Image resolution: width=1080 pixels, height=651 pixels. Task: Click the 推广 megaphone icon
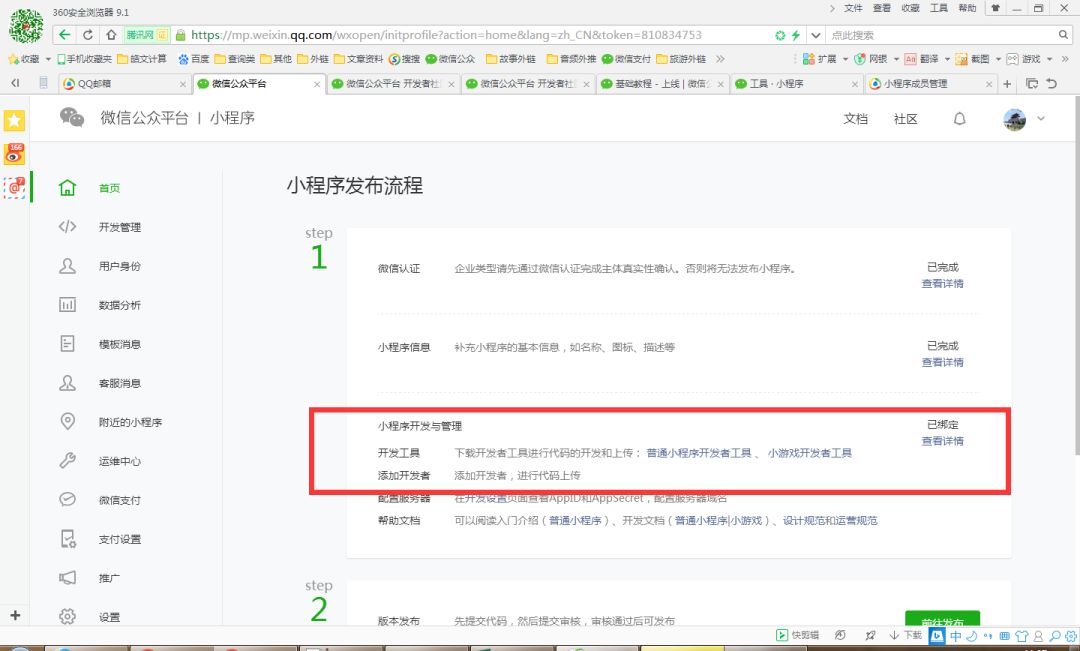point(68,578)
